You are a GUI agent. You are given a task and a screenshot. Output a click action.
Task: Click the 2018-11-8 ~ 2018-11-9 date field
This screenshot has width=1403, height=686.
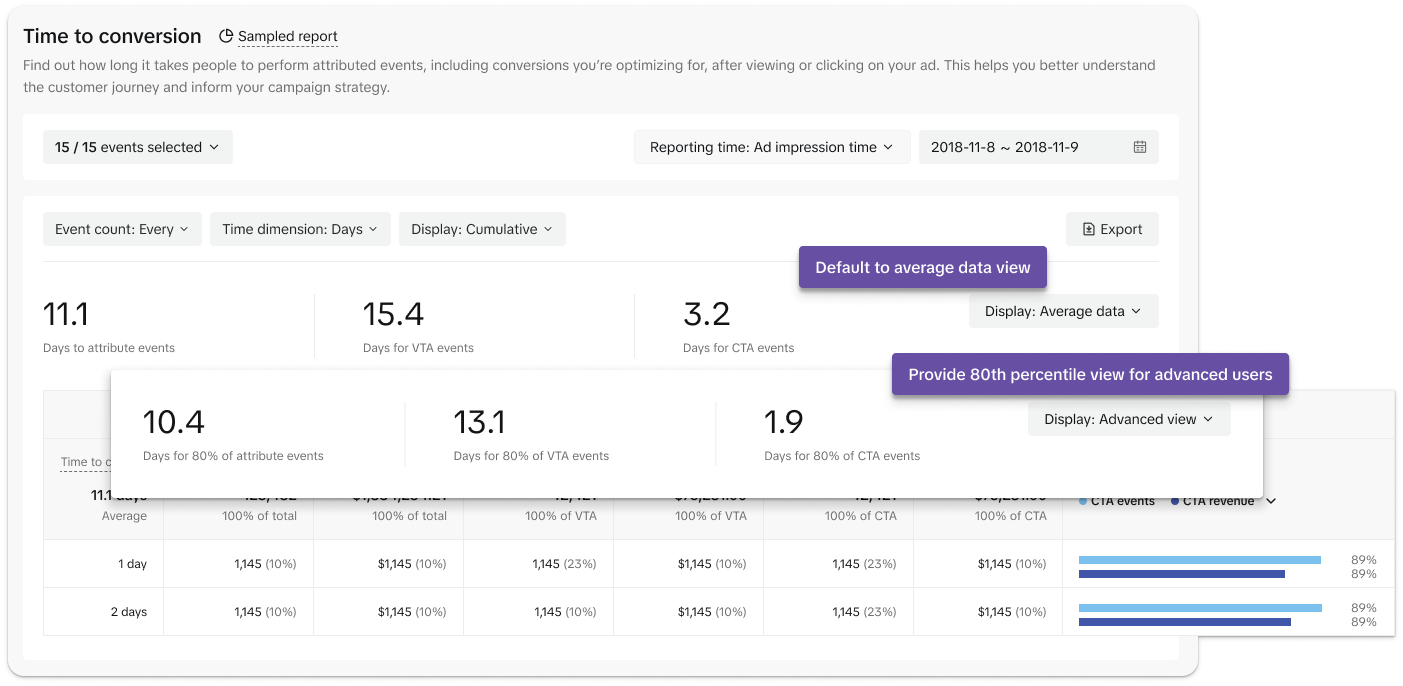(1020, 147)
